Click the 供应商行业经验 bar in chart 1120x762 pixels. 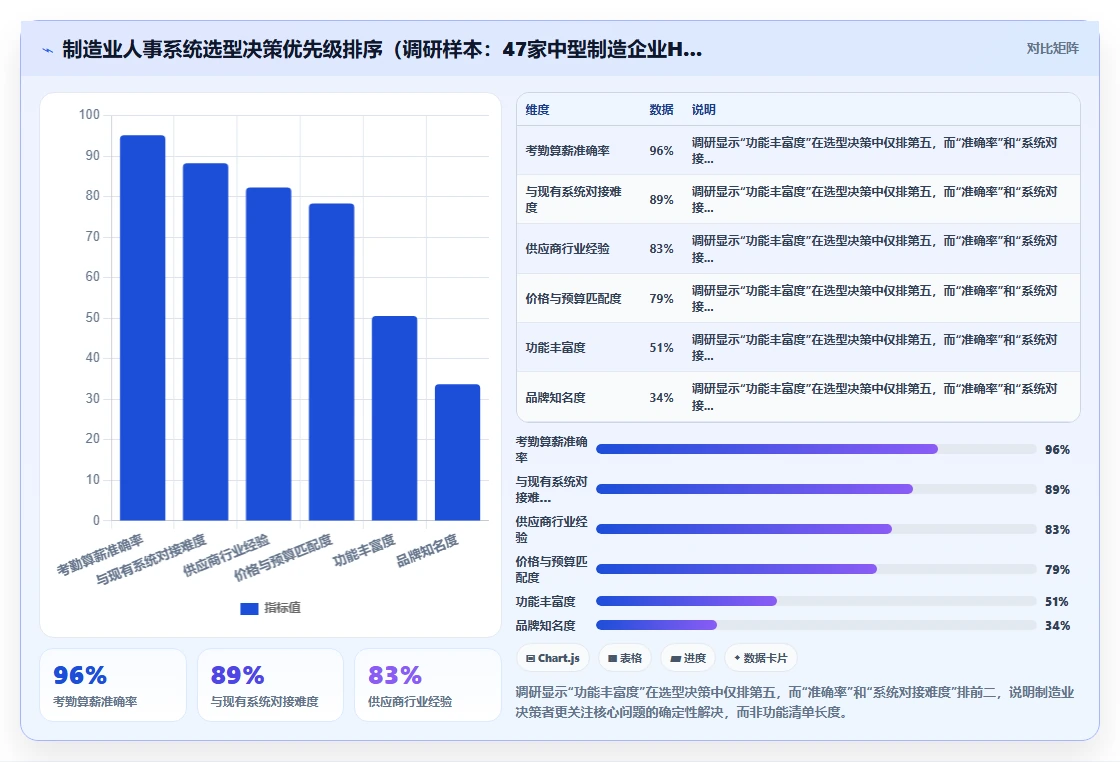269,354
